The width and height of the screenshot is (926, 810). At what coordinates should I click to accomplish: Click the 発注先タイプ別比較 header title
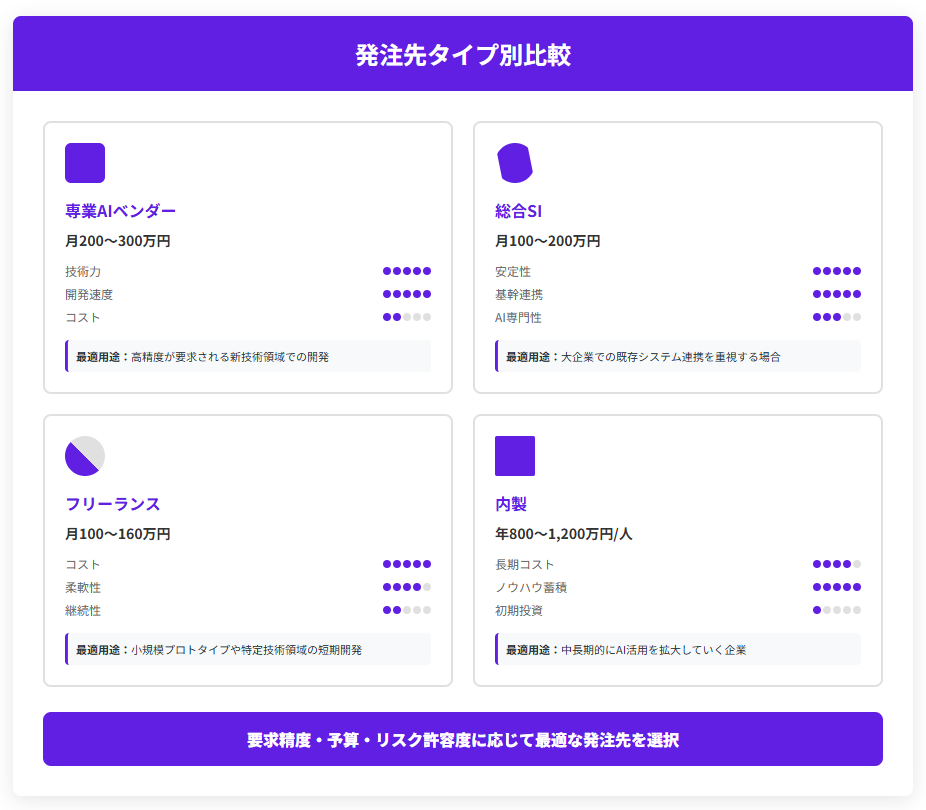[463, 55]
